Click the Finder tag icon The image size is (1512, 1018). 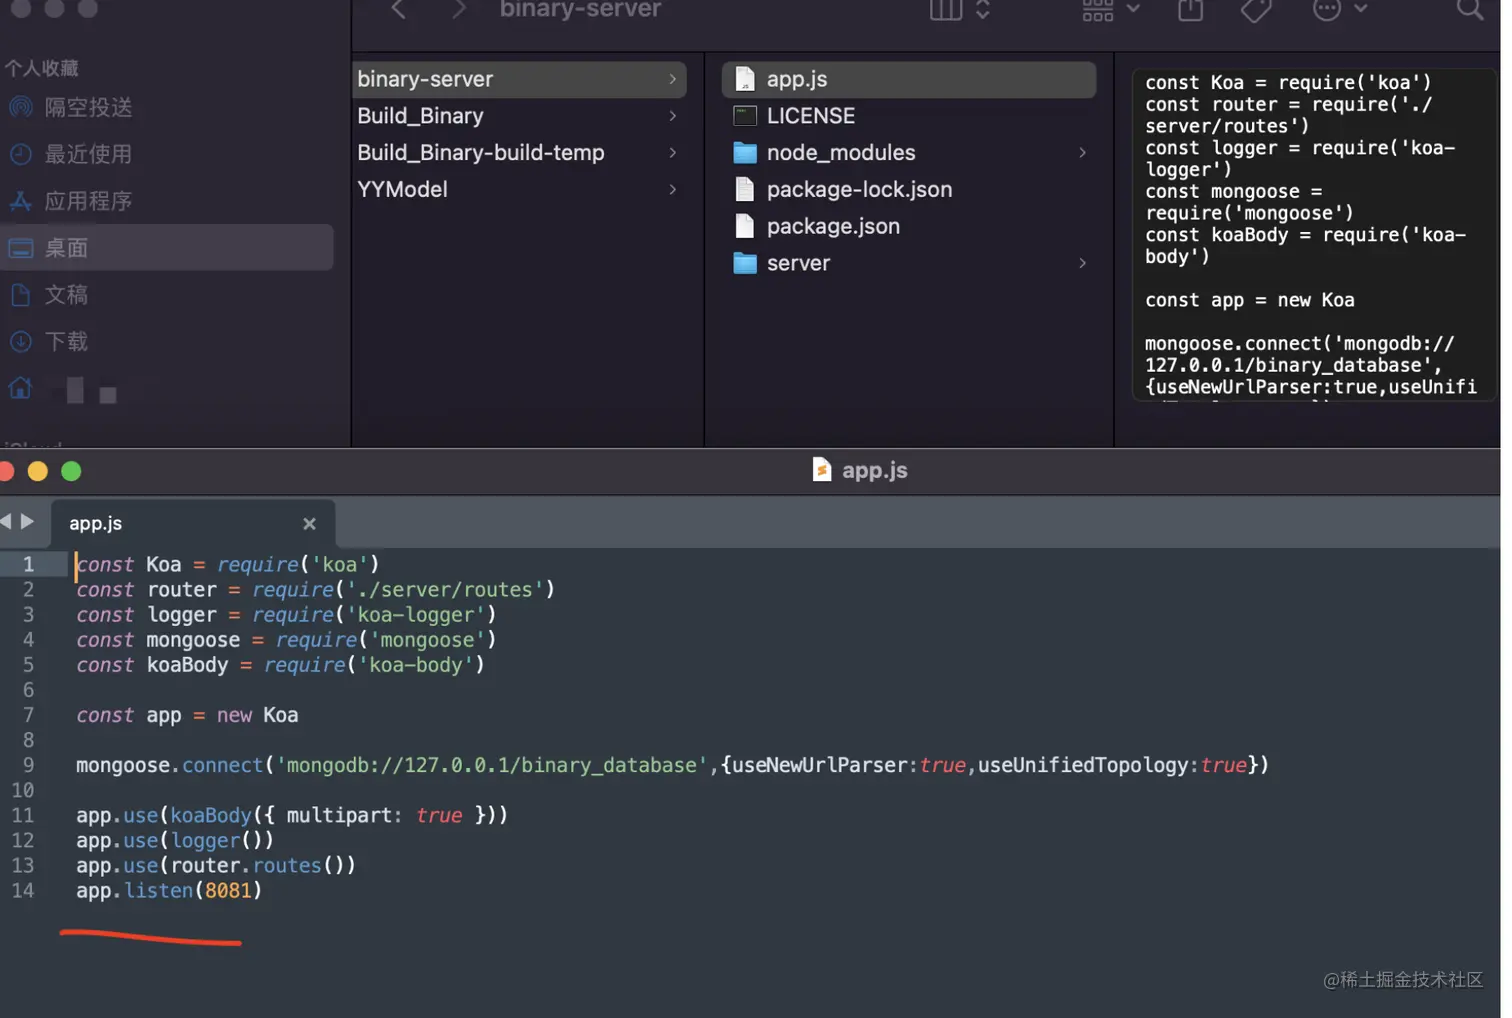(1256, 10)
